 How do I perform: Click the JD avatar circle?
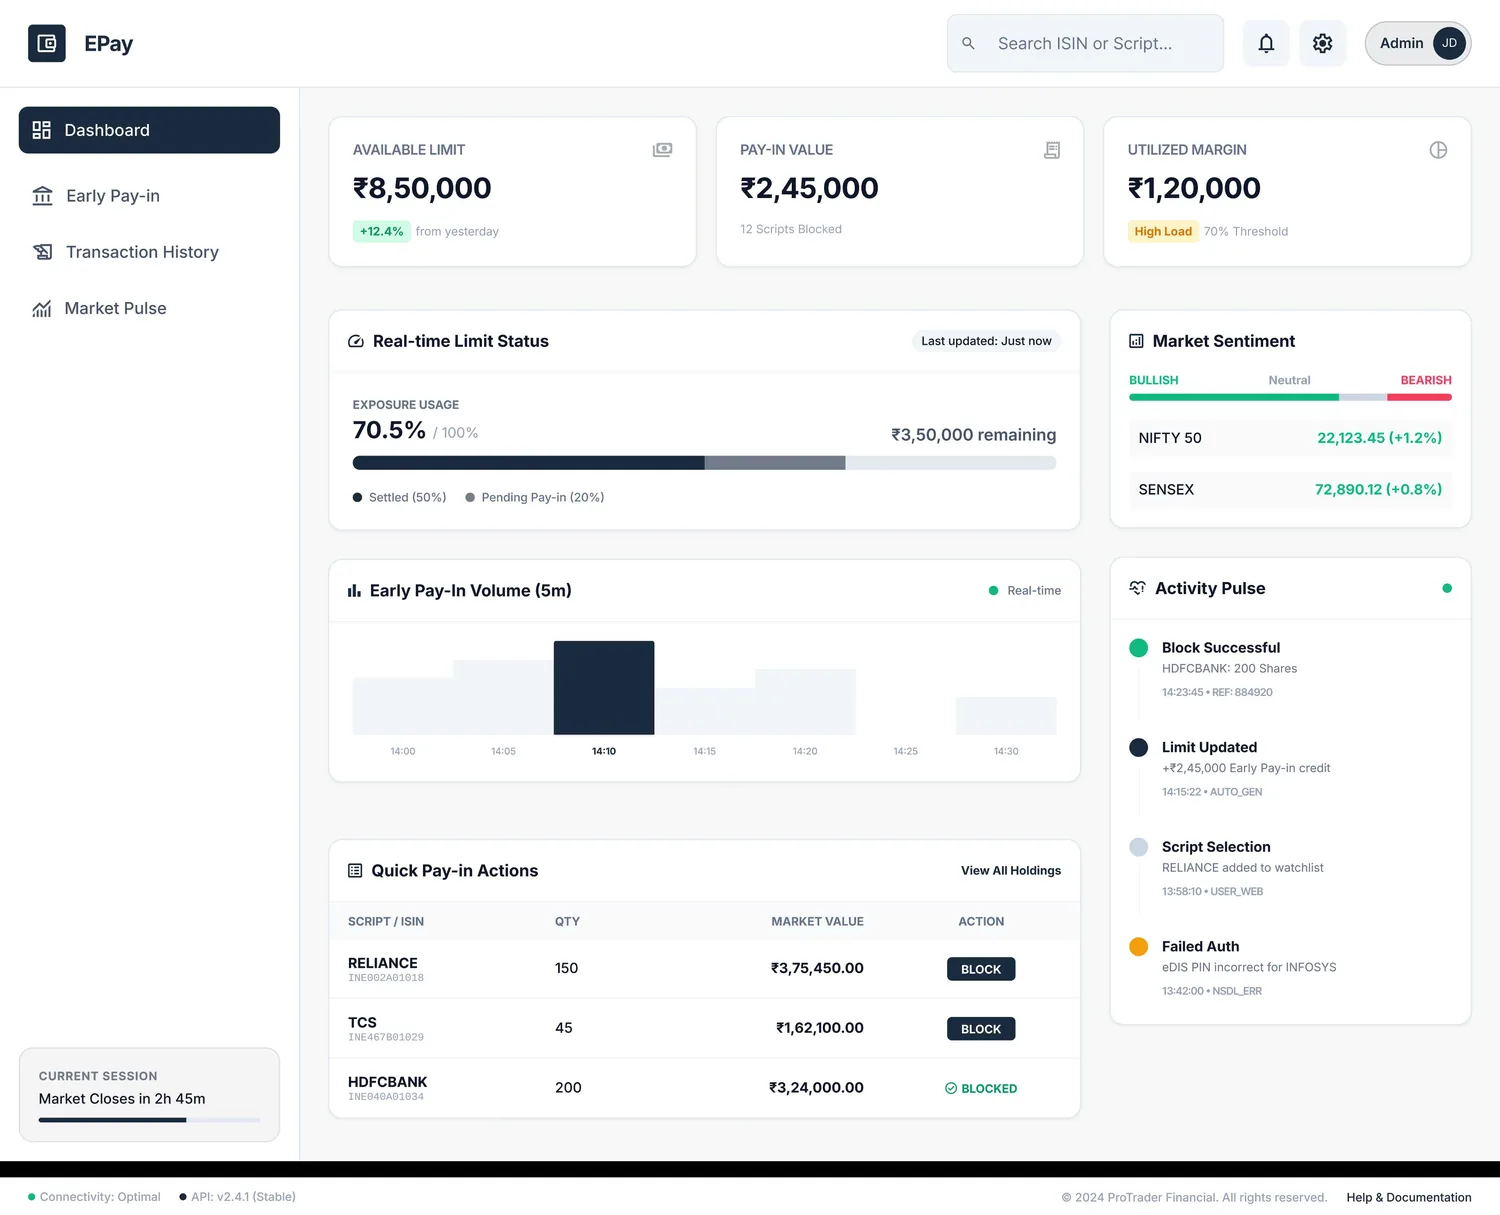click(1449, 43)
